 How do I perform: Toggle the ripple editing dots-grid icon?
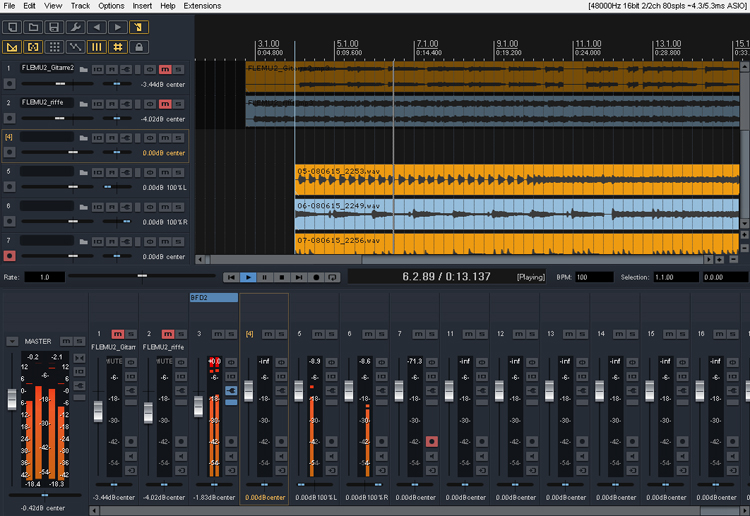tap(54, 47)
